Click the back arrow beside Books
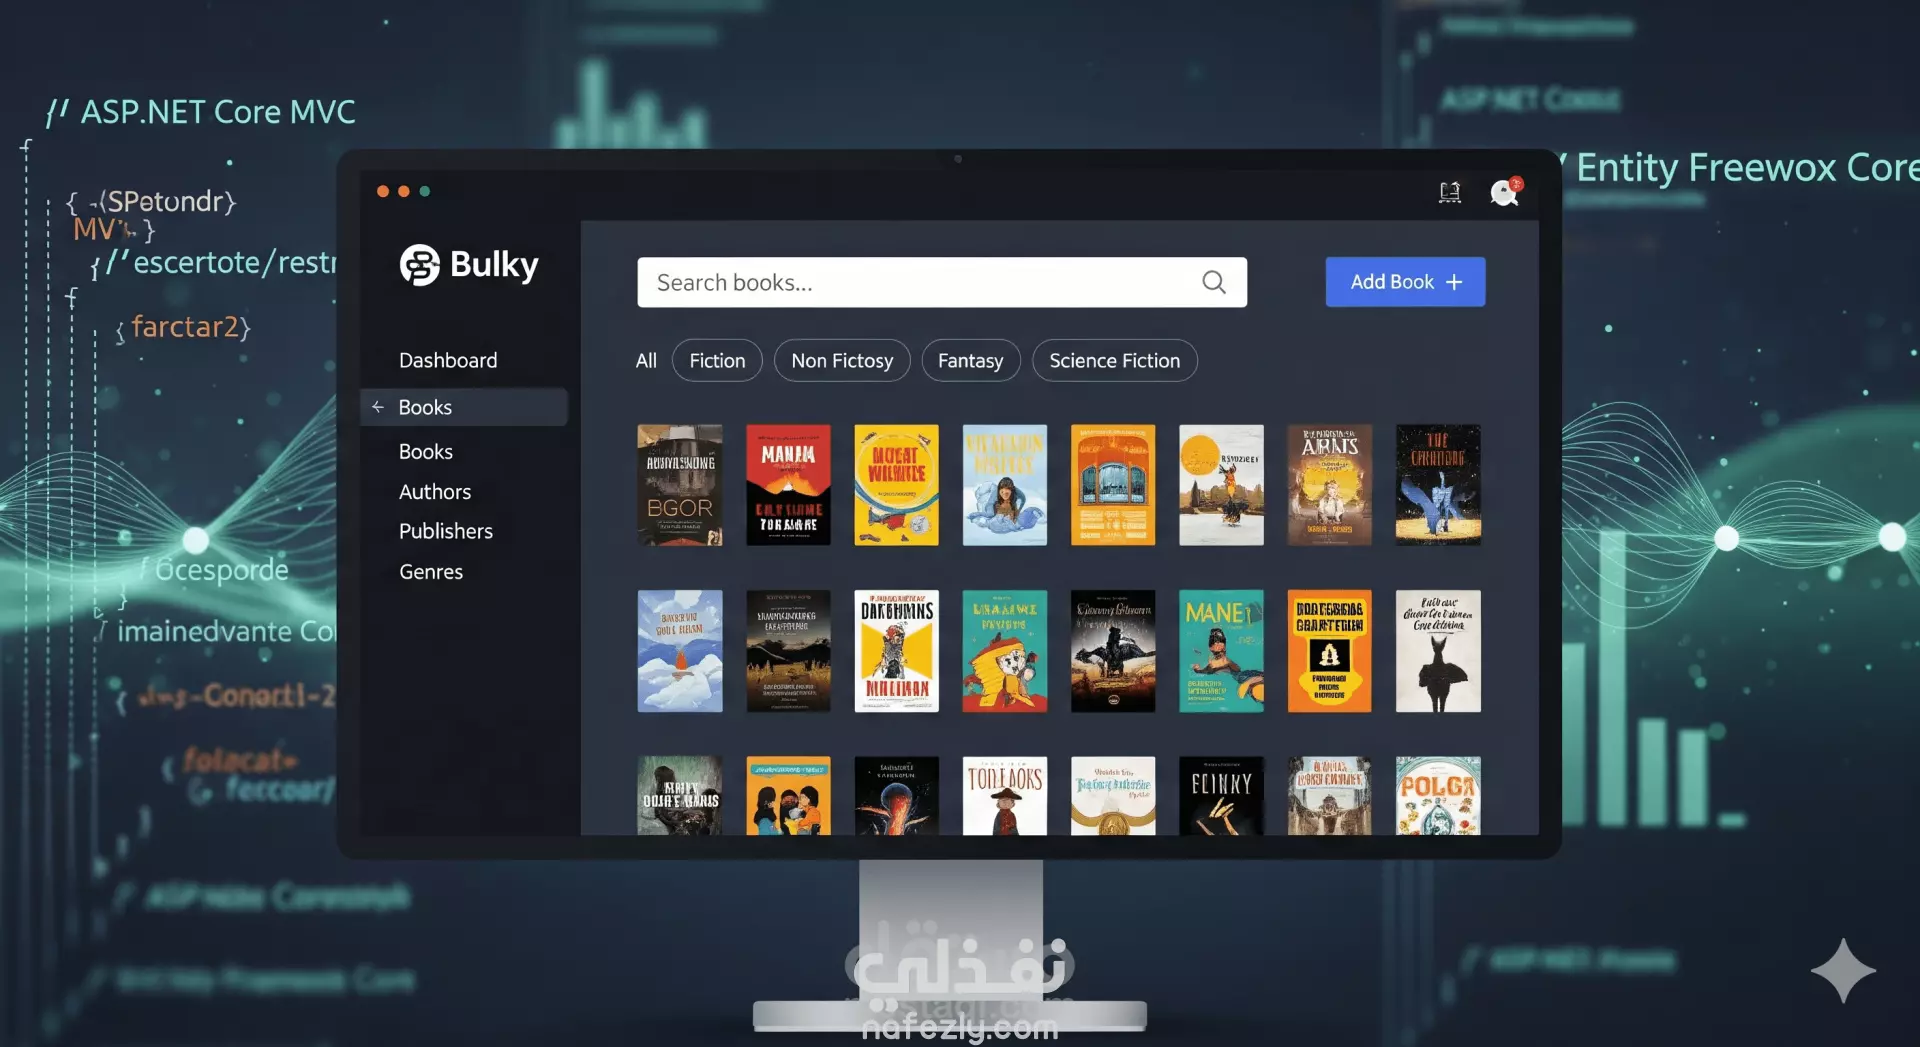Screen dimensions: 1920x1047 [378, 407]
